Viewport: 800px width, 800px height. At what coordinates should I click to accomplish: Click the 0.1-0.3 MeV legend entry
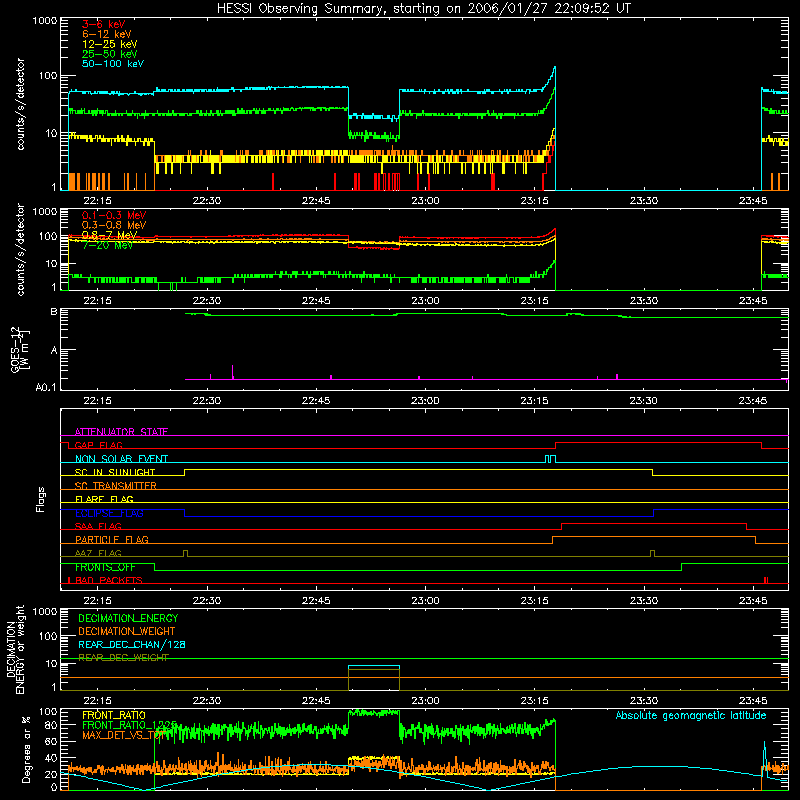coord(114,215)
